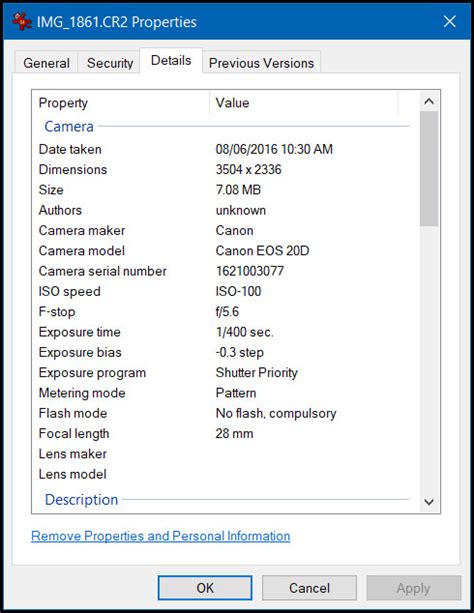The height and width of the screenshot is (613, 474).
Task: Click the Metering mode value Pattern
Action: (x=236, y=393)
